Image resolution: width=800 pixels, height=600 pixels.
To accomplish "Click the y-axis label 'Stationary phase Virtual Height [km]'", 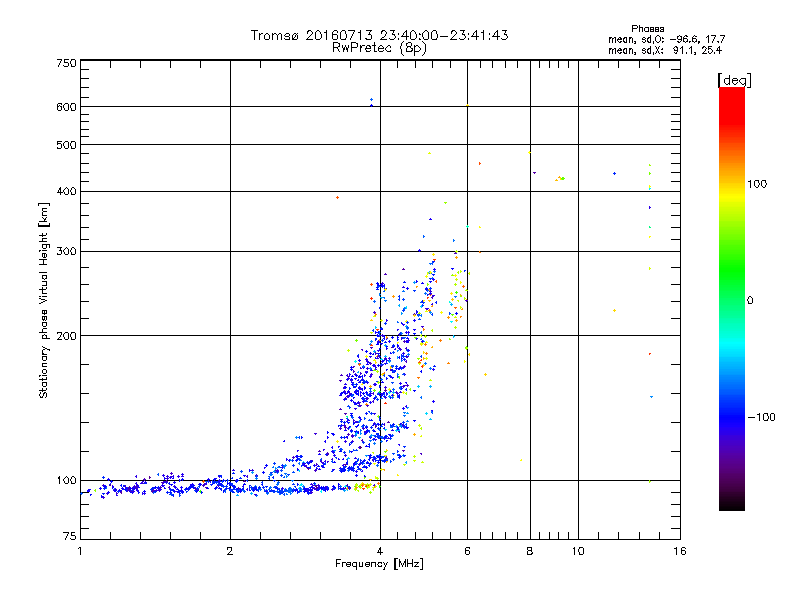I will 44,300.
